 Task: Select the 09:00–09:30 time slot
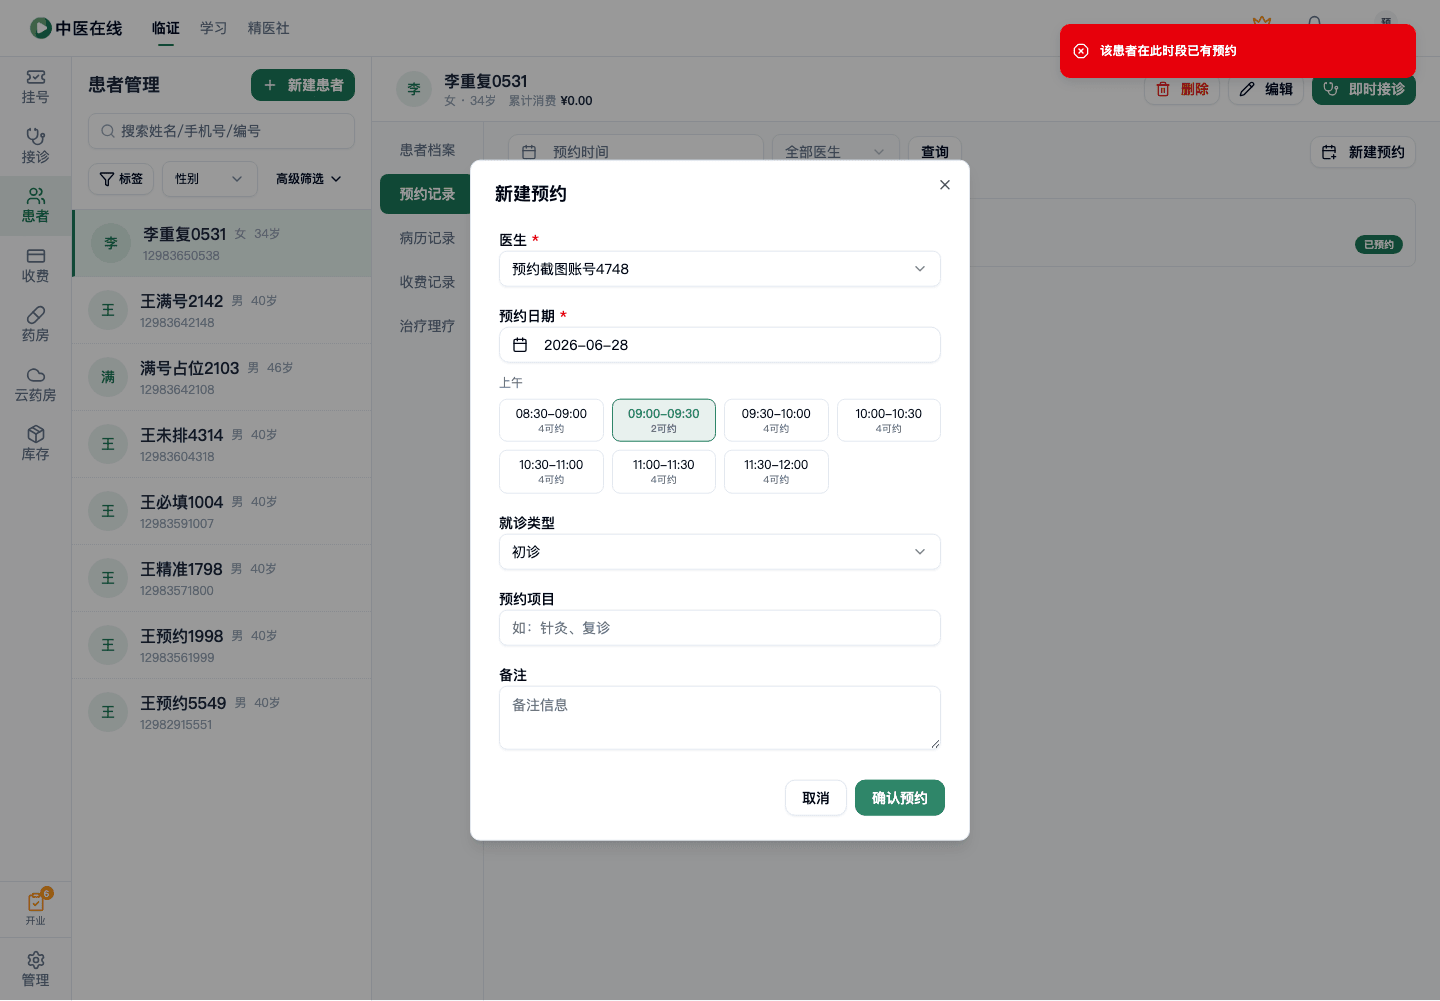point(664,420)
